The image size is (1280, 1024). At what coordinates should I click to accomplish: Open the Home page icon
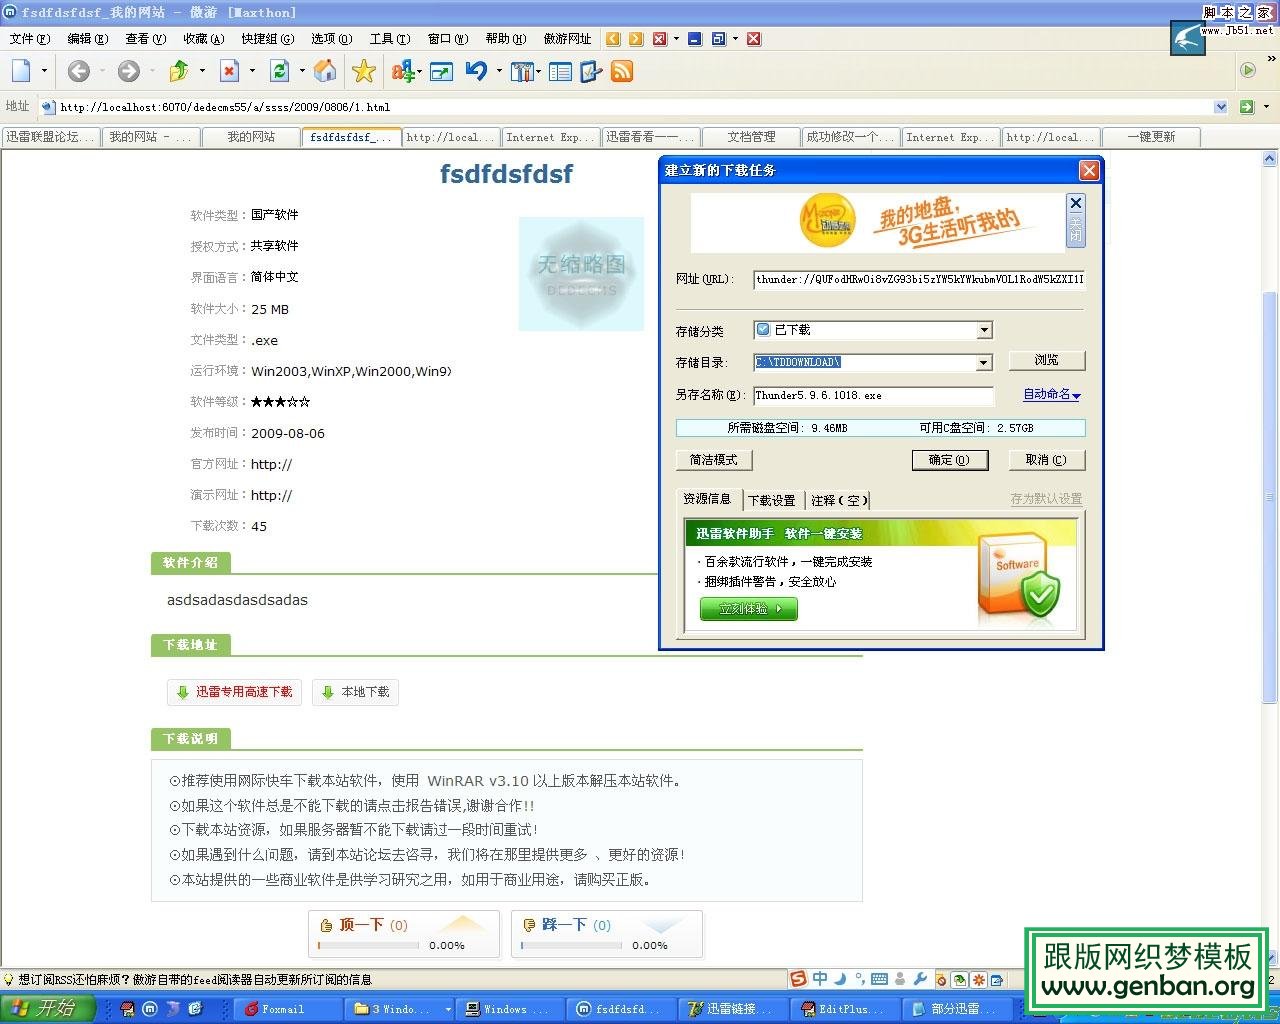coord(324,71)
